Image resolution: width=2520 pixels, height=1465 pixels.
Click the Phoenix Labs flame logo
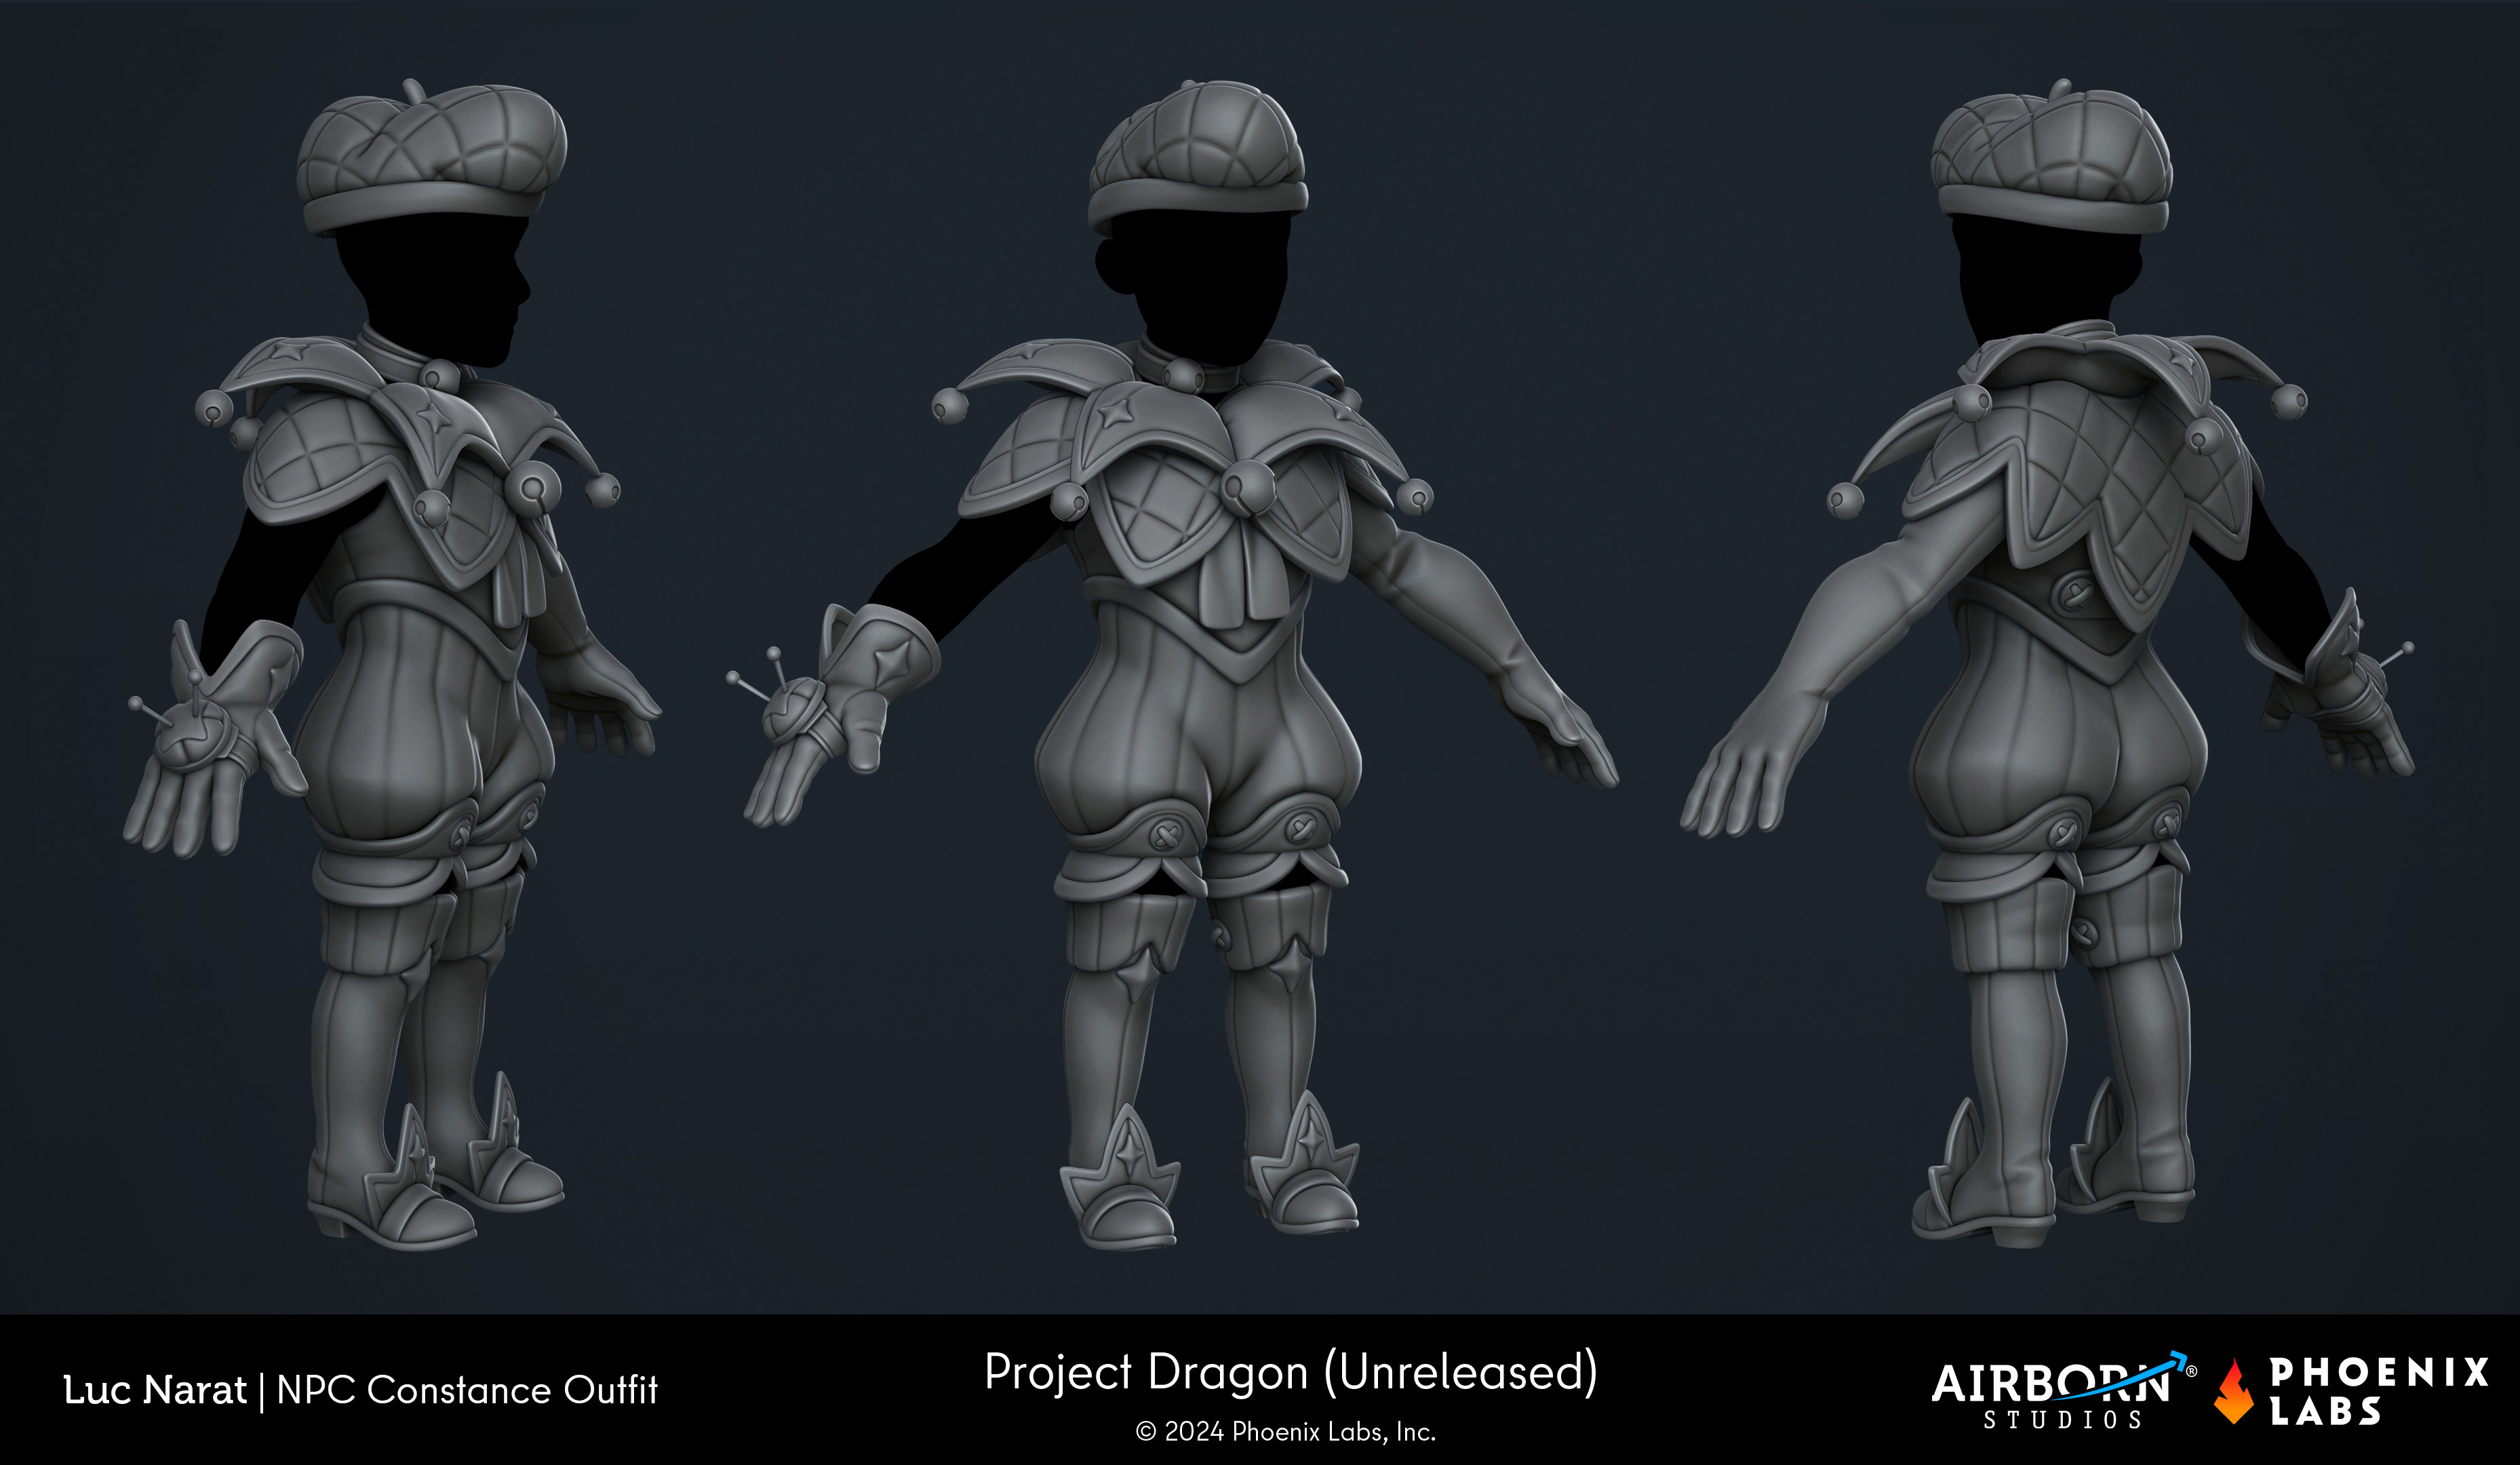(x=2234, y=1391)
